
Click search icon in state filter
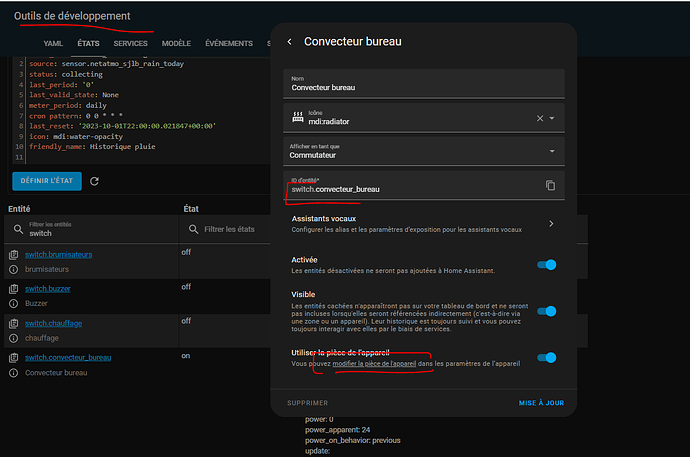click(193, 229)
